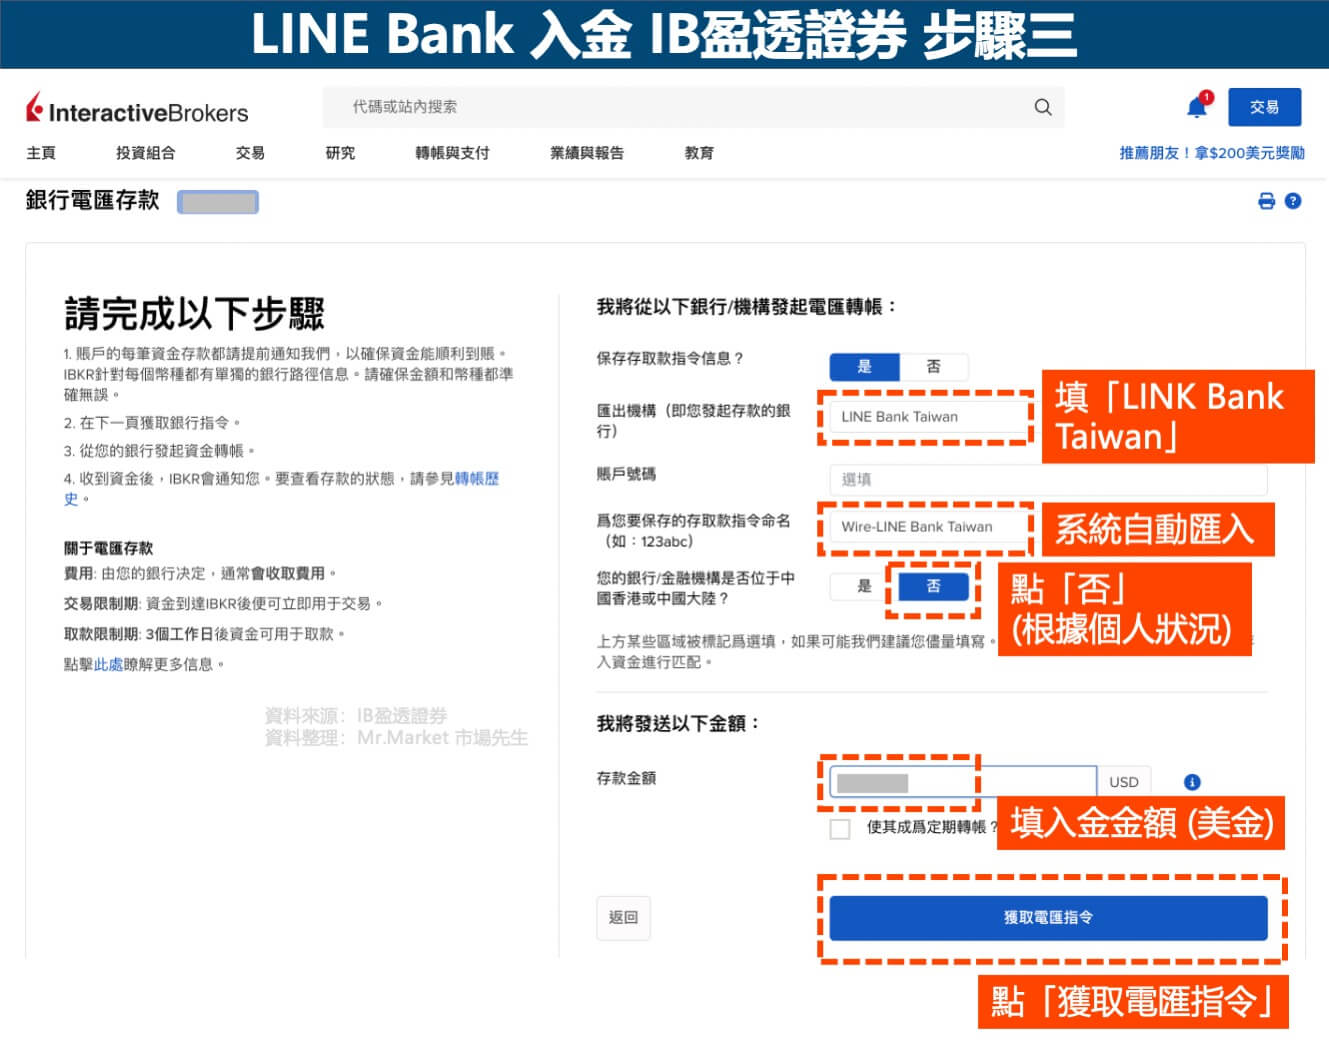Select 是 for Hong Kong or mainland bank
Screen dimensions: 1329x1046
pos(864,586)
